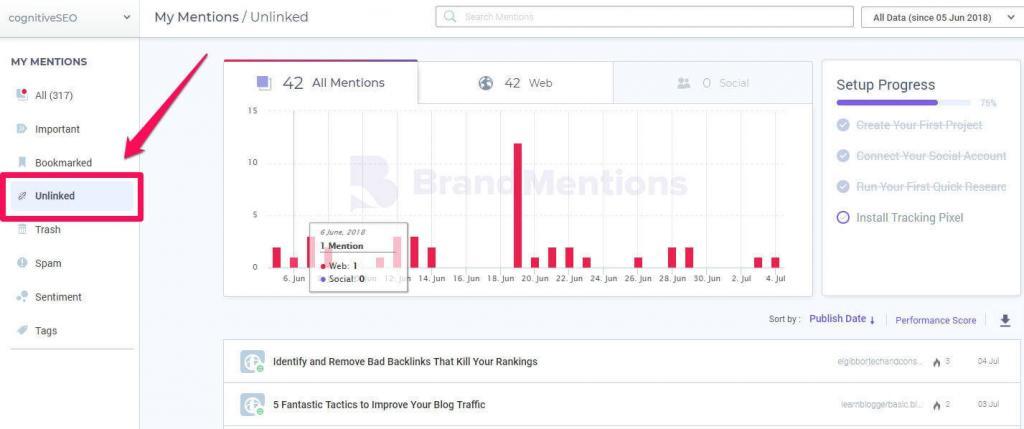Screen dimensions: 1024x429
Task: Click source domain on Bad Backlinks row
Action: coord(880,362)
